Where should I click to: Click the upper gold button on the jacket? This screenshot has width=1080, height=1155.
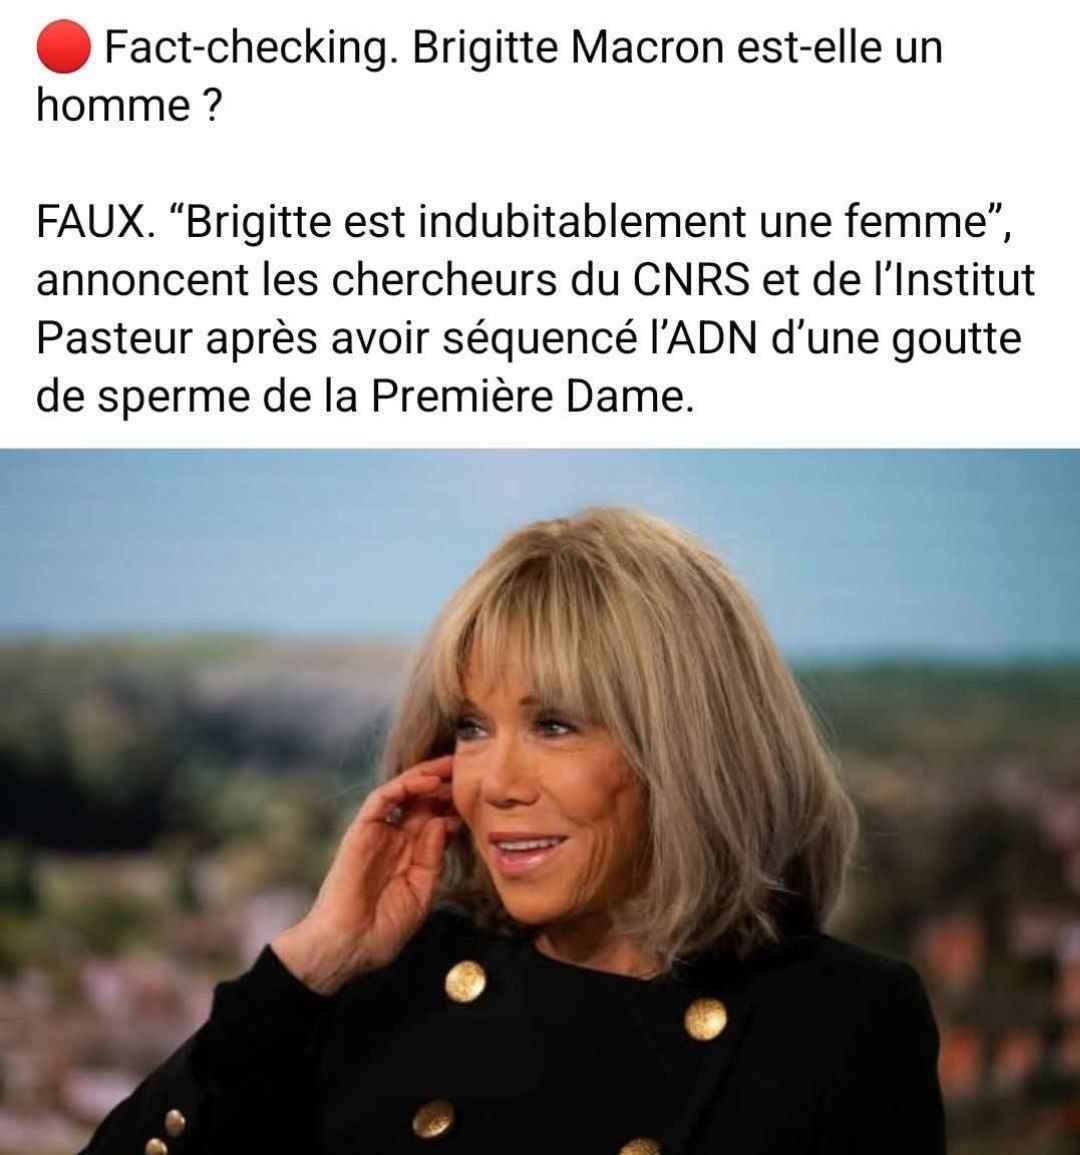[466, 982]
